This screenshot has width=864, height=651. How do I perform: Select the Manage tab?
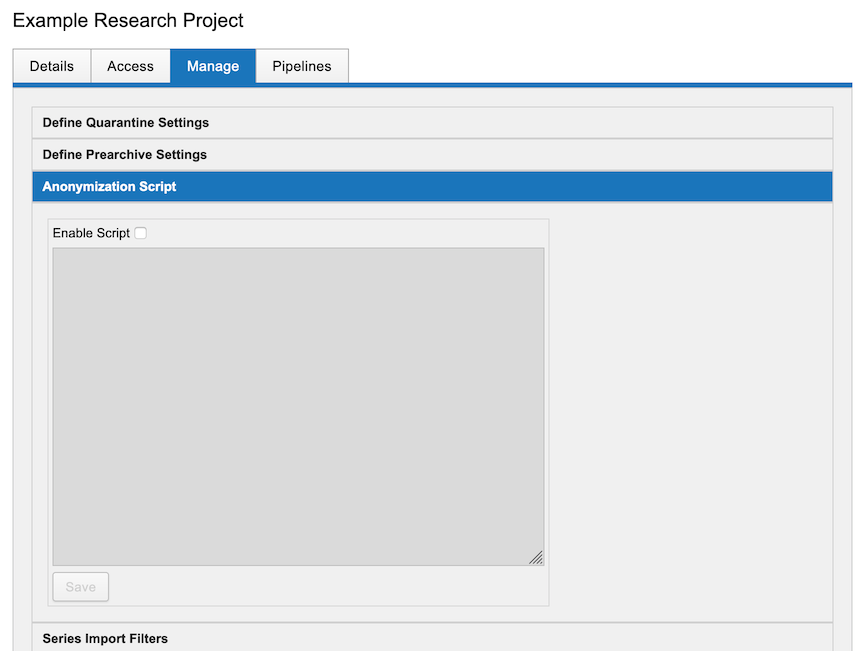coord(213,66)
